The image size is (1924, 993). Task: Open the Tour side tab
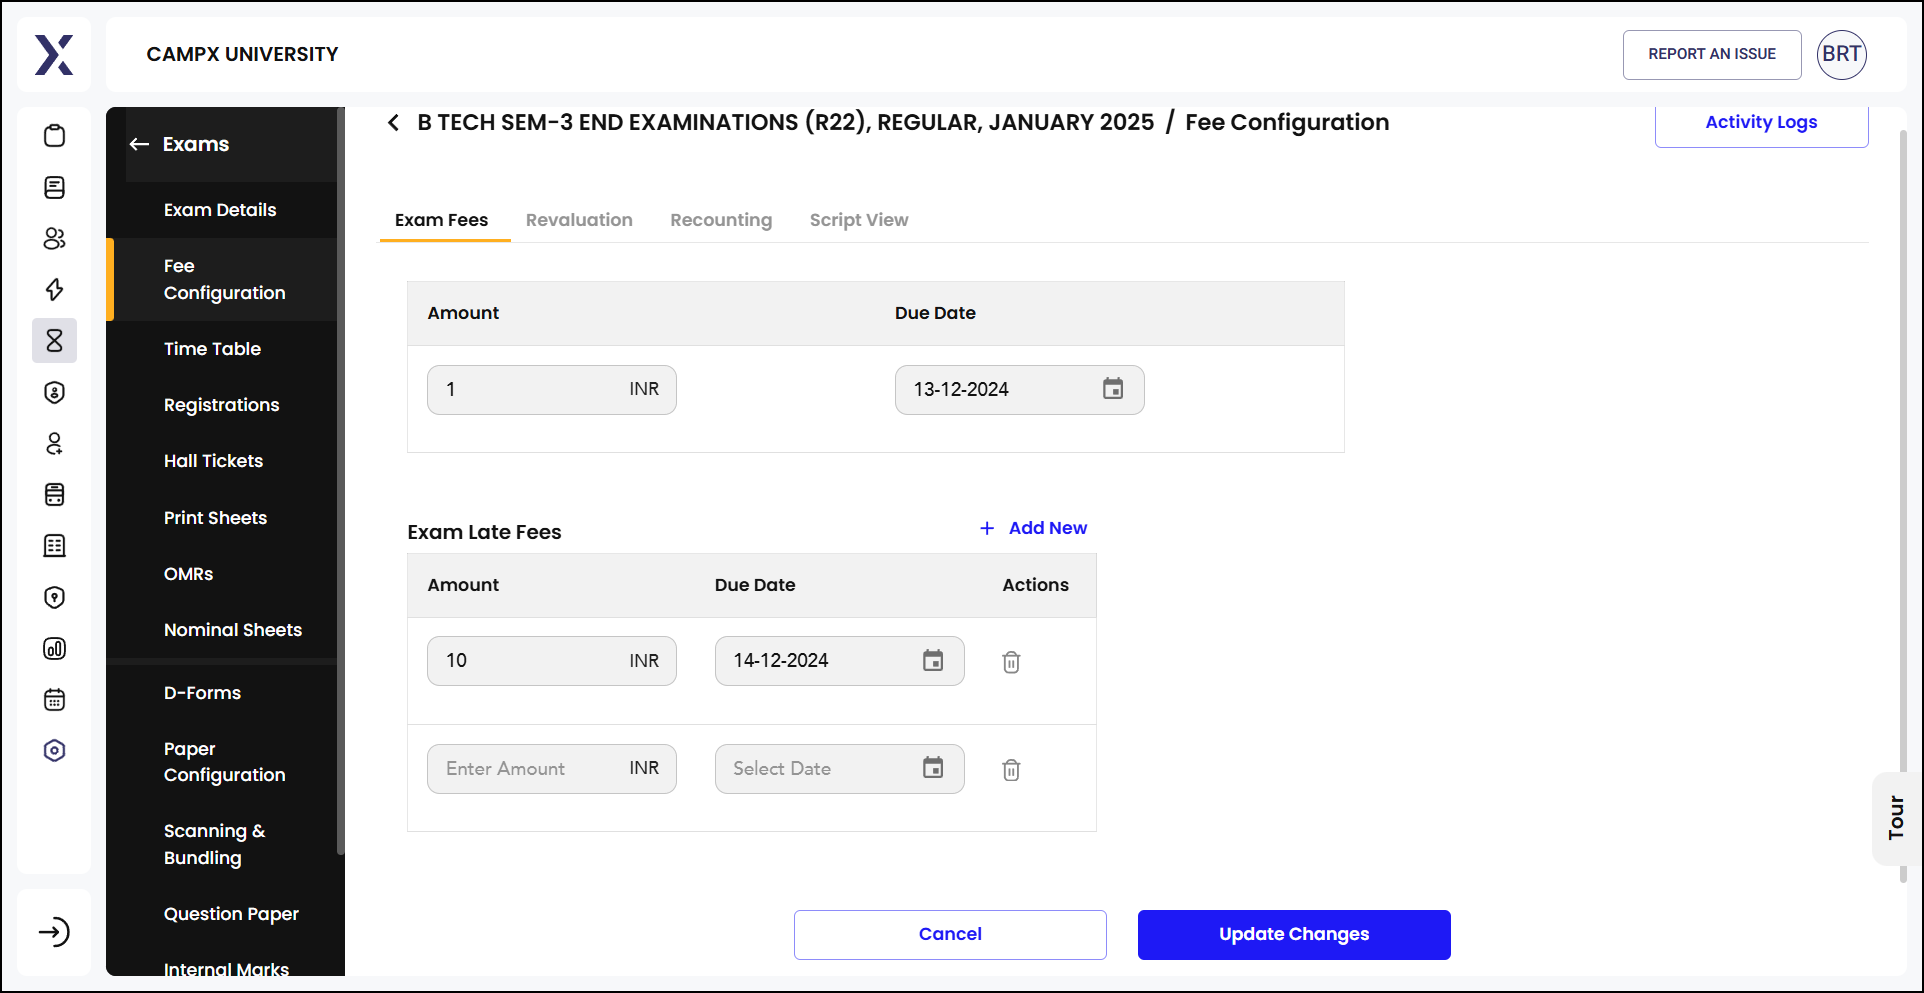click(x=1895, y=818)
